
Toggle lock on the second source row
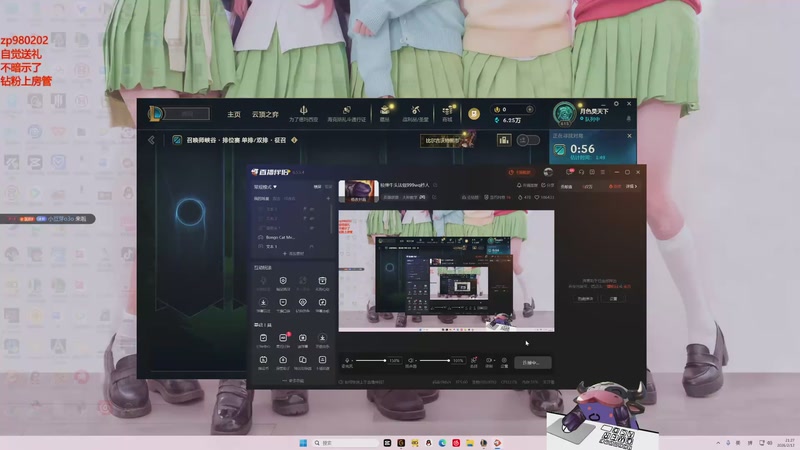[x=305, y=218]
